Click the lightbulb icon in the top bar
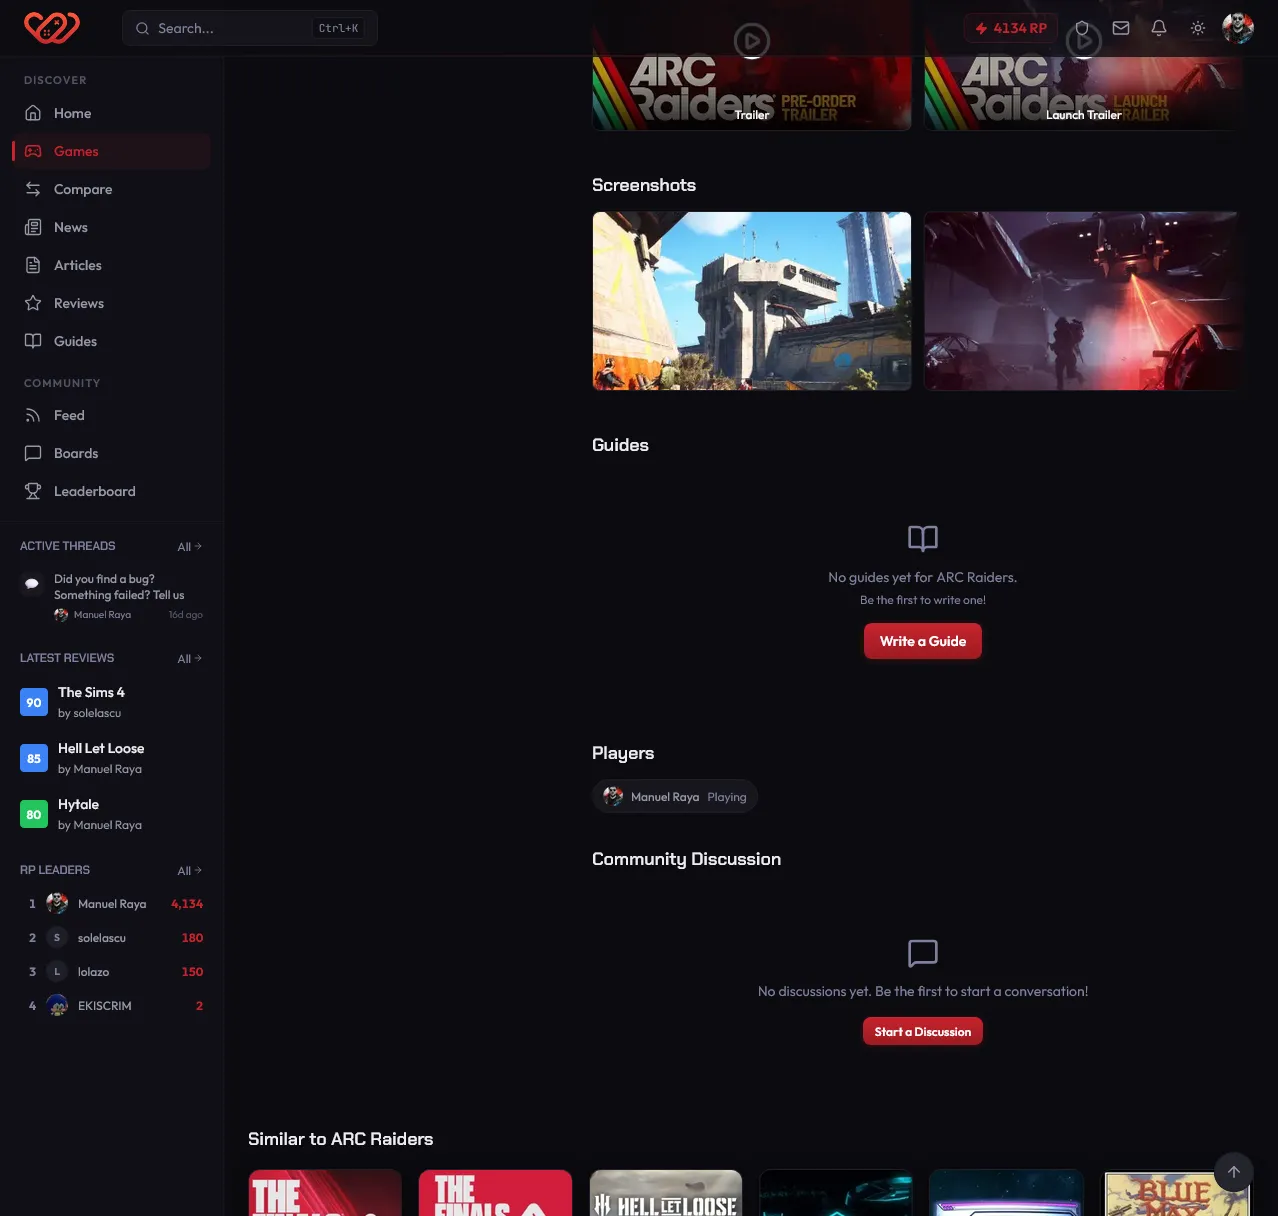 pos(1083,28)
